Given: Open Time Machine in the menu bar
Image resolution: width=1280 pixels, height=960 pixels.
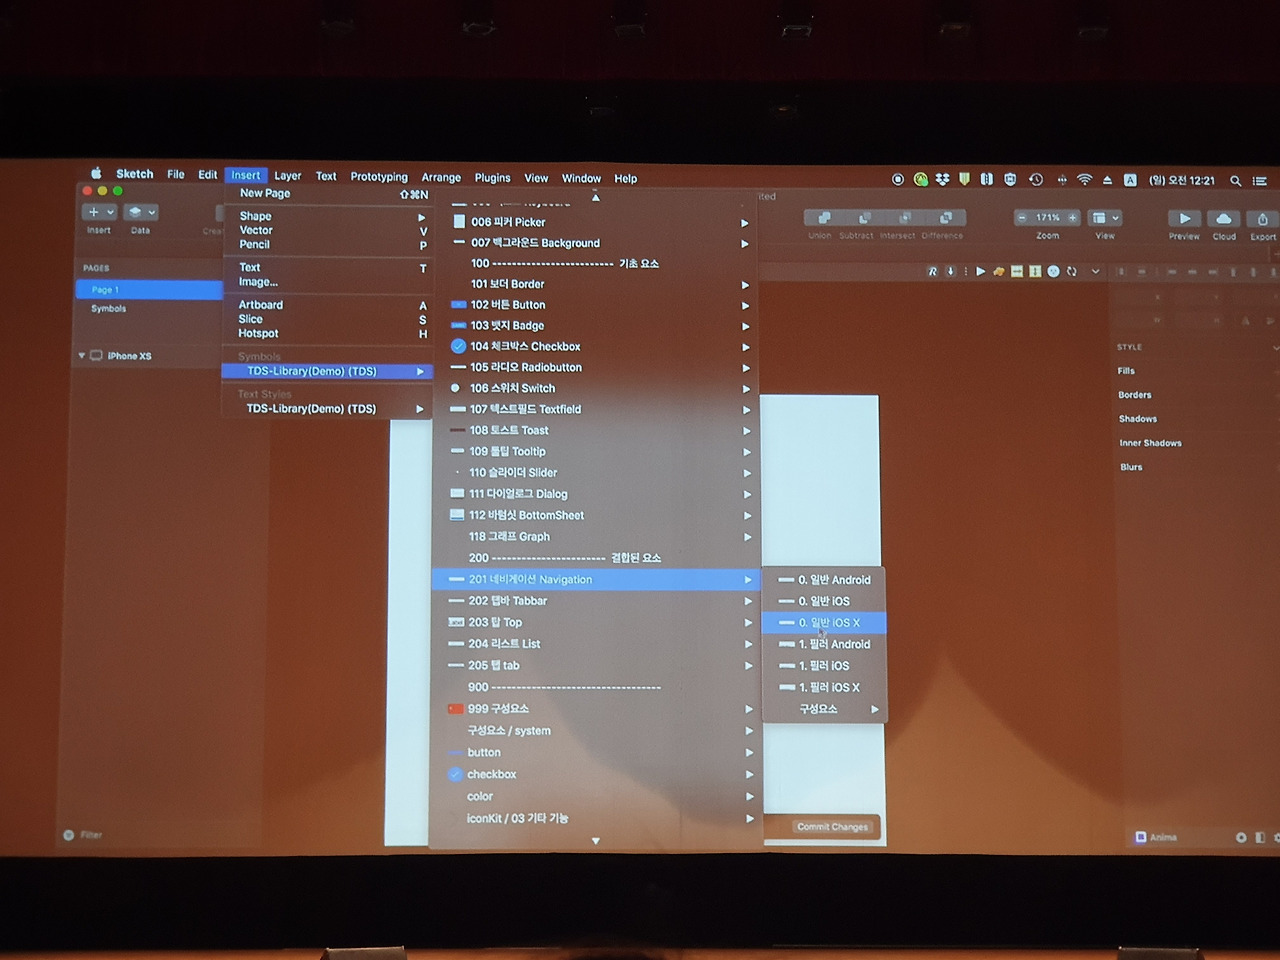Looking at the screenshot, I should click(x=1036, y=180).
